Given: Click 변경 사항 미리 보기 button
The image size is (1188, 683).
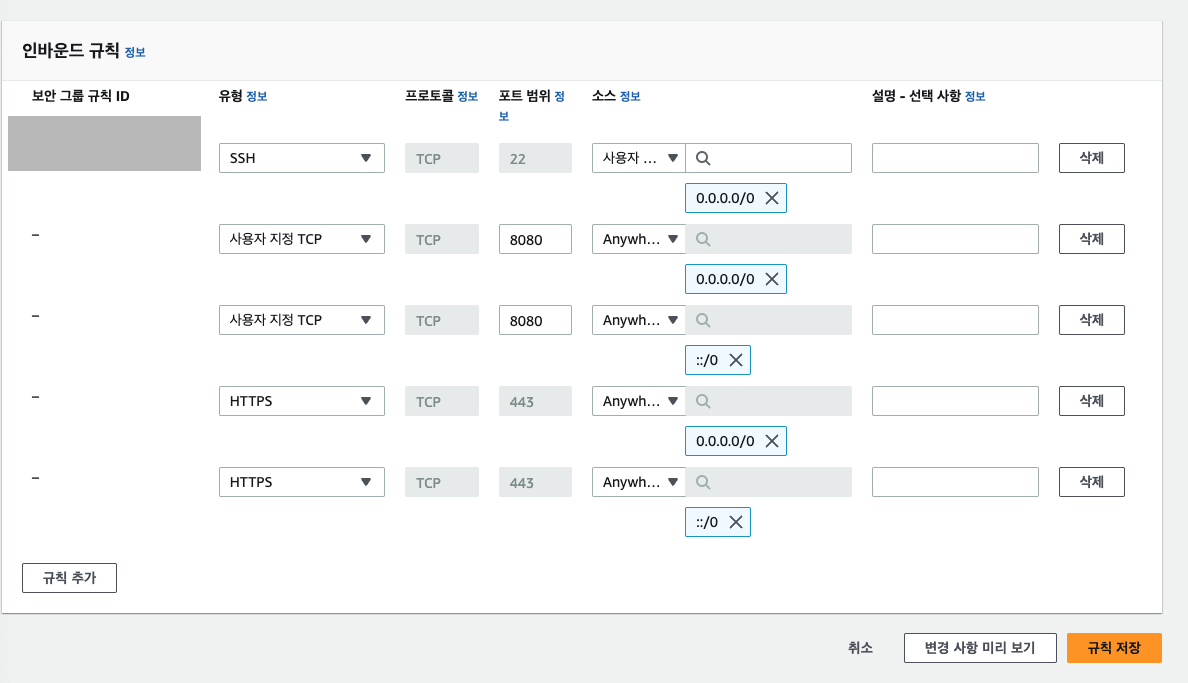Looking at the screenshot, I should pyautogui.click(x=980, y=648).
